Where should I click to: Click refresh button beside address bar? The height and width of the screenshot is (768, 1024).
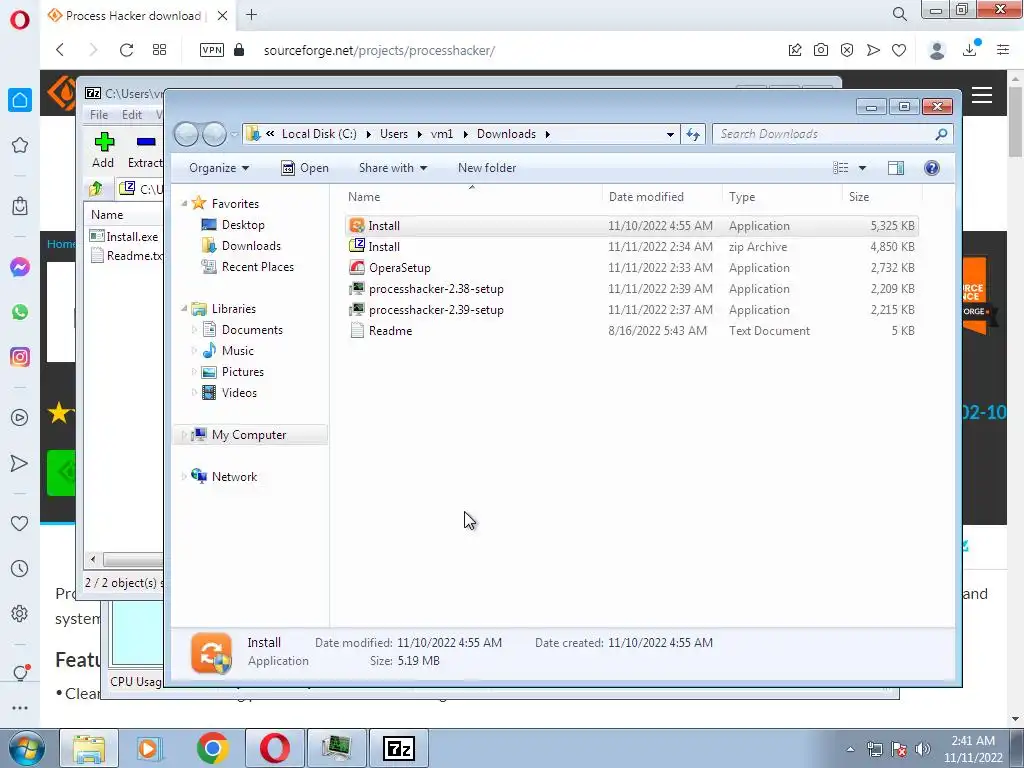tap(693, 134)
